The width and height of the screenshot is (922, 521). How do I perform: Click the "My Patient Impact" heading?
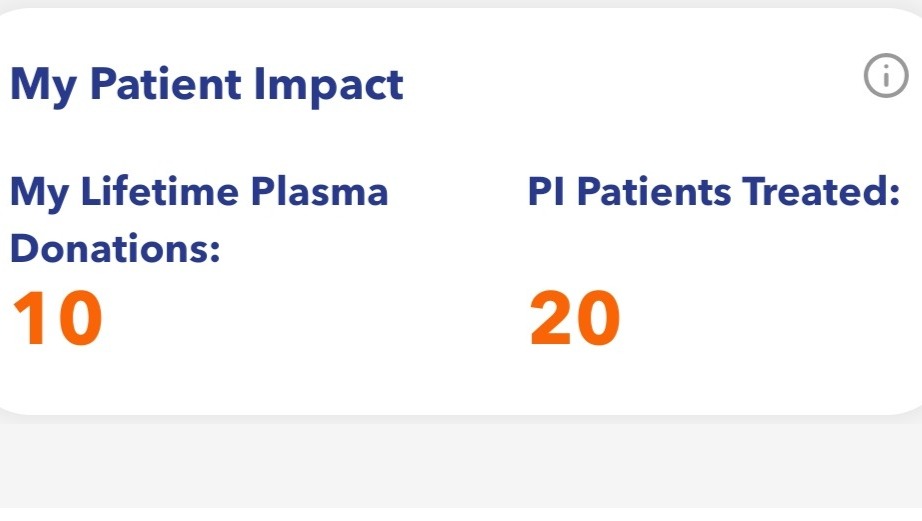click(x=207, y=84)
